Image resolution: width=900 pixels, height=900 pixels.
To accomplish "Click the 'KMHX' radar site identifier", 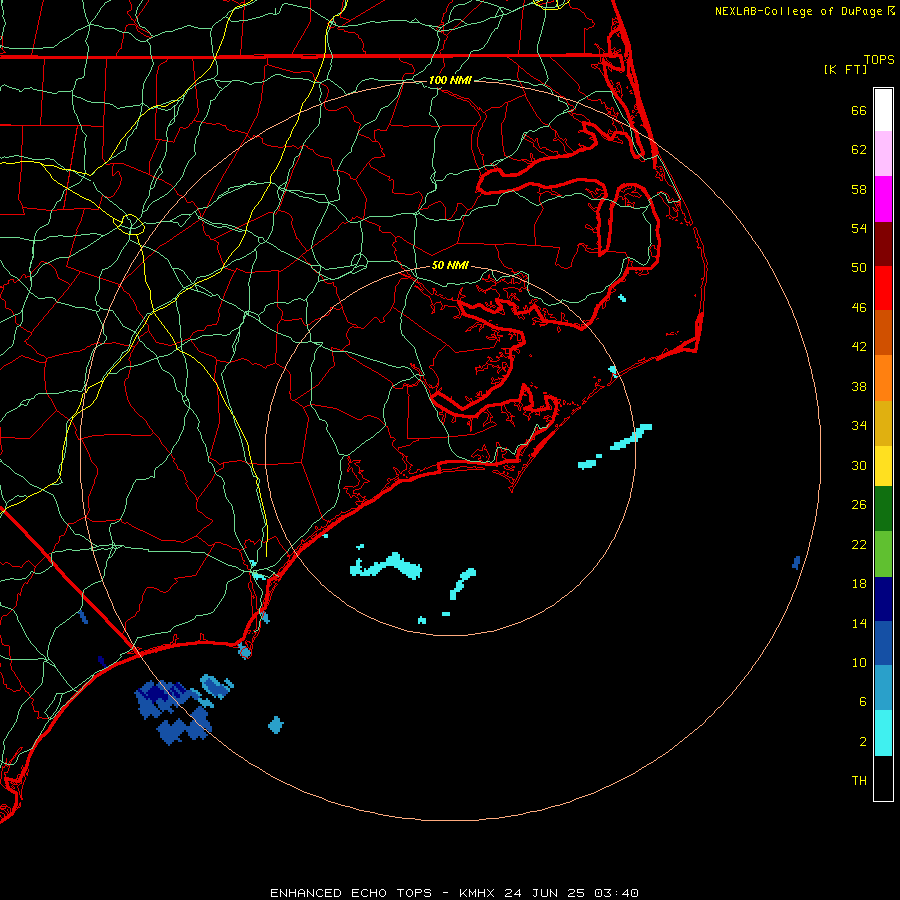I will (476, 893).
